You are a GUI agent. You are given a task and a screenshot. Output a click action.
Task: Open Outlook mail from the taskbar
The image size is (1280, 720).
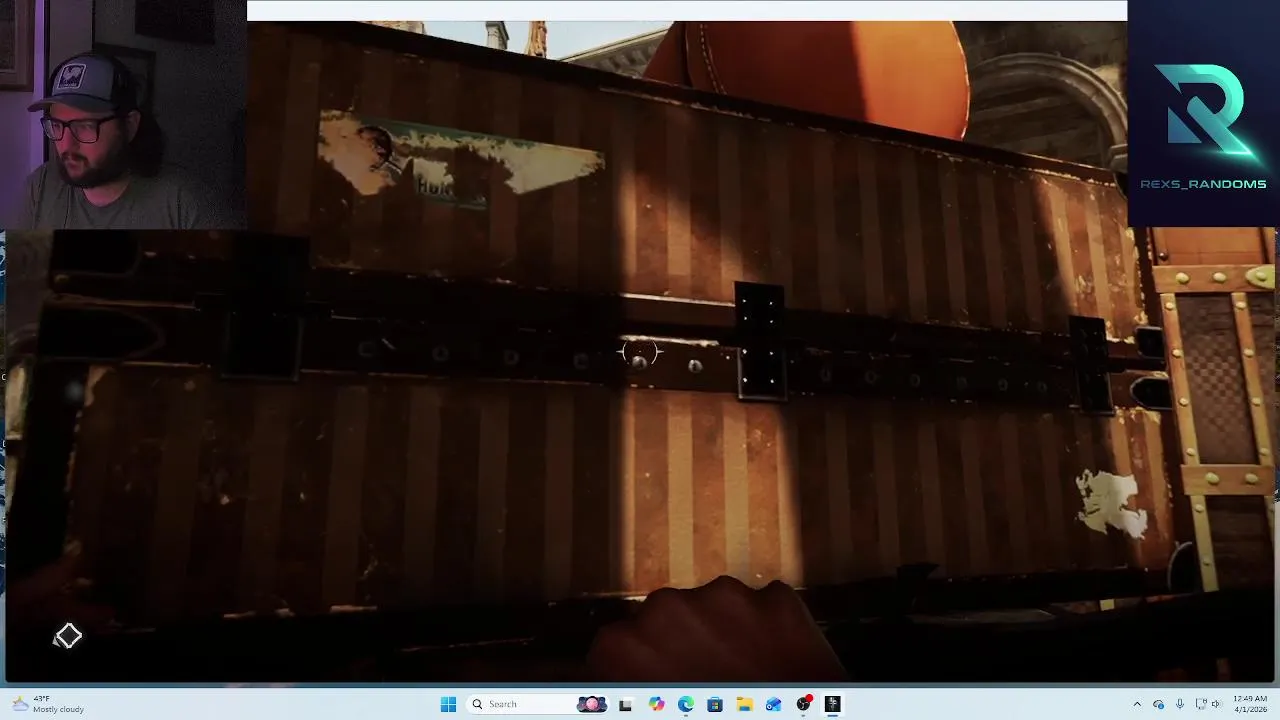click(773, 704)
